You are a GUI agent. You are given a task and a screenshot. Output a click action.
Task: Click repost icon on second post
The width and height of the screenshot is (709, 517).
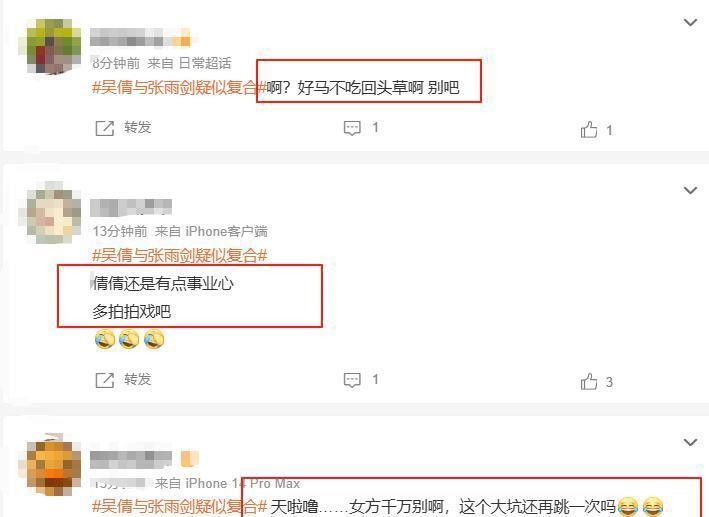click(104, 380)
